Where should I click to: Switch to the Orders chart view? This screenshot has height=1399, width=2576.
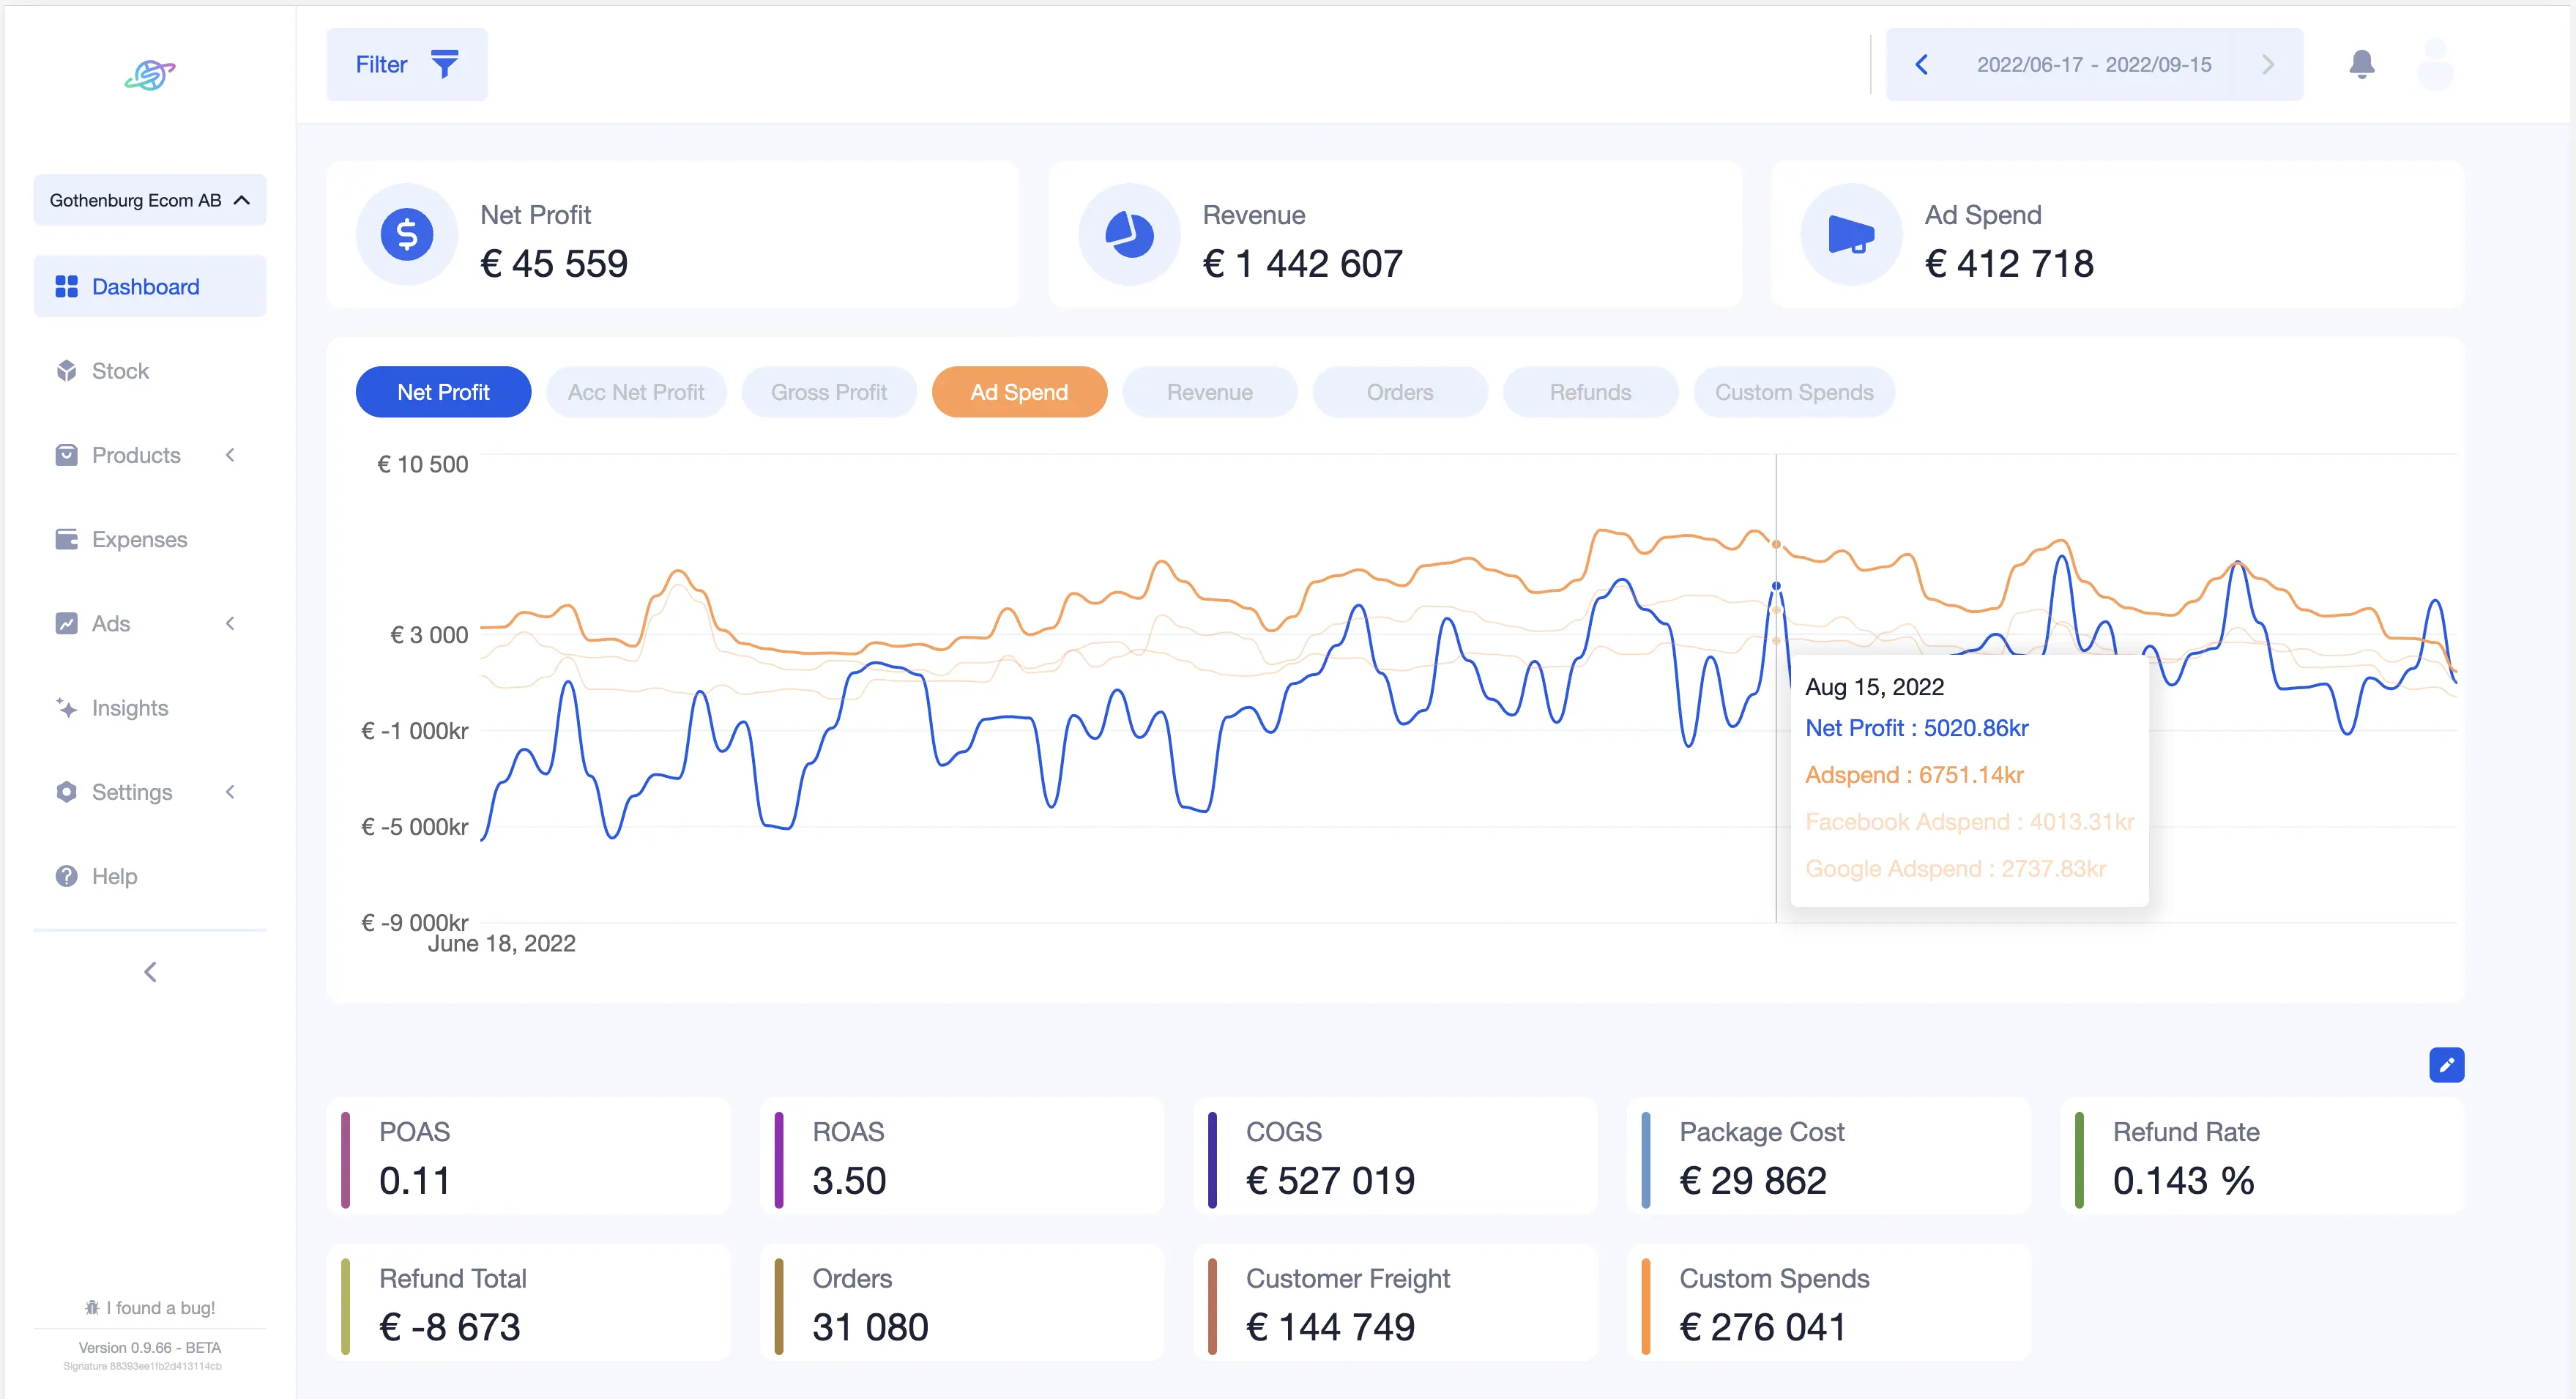(x=1399, y=391)
